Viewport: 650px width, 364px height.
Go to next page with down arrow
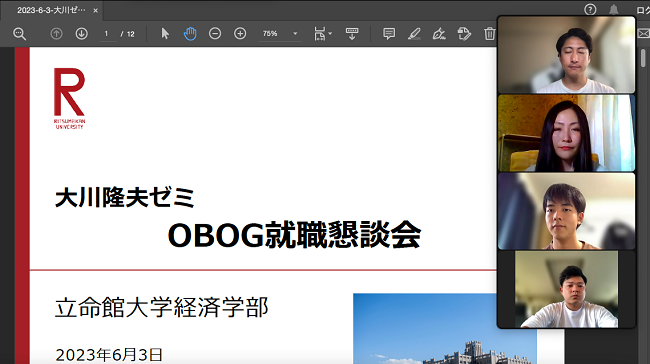click(x=81, y=34)
